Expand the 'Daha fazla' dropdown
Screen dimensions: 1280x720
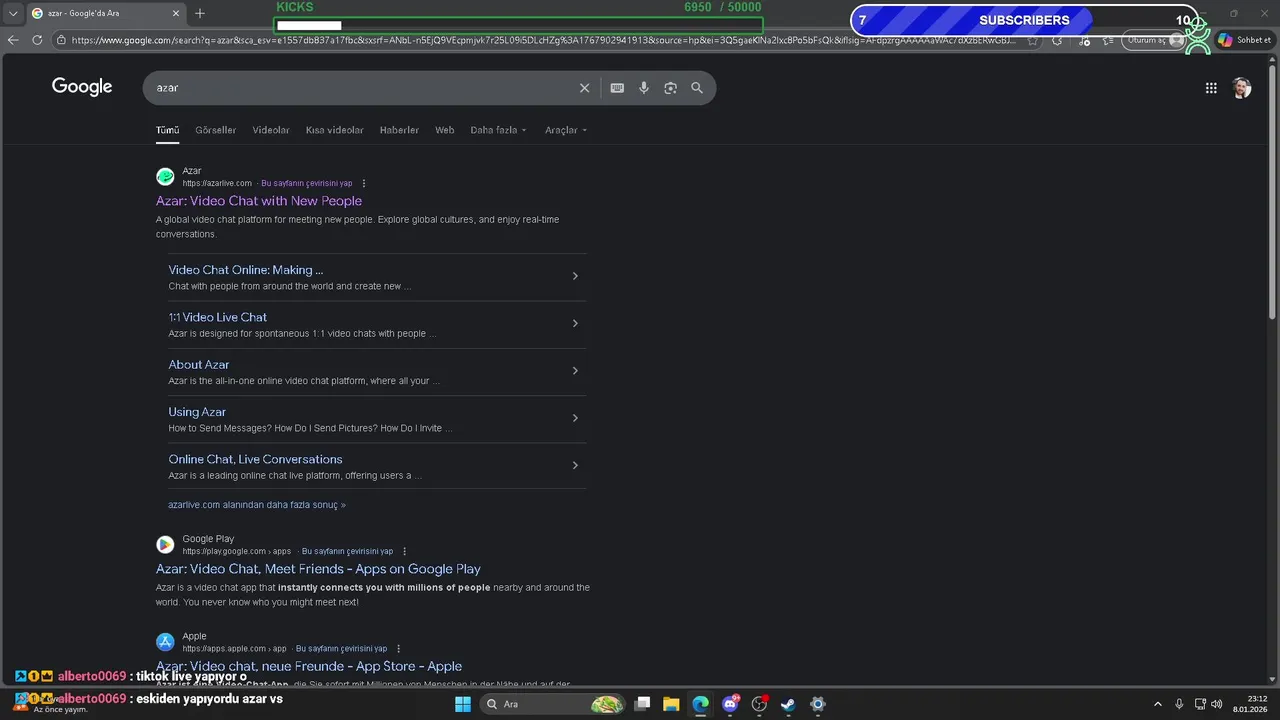pyautogui.click(x=498, y=130)
